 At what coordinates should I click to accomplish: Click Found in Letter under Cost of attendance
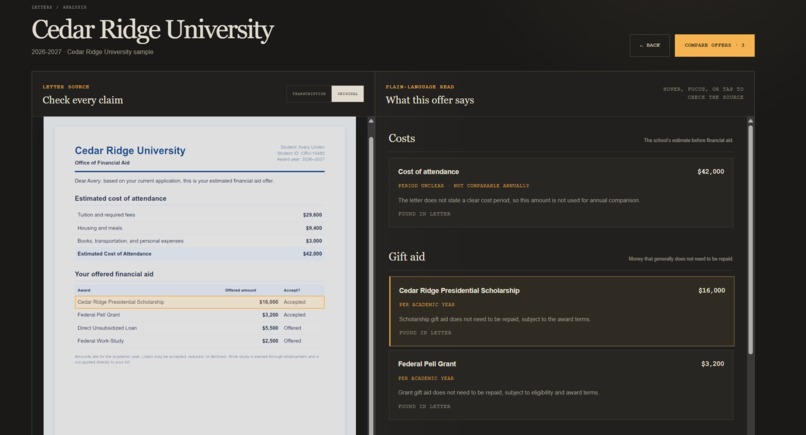click(424, 214)
